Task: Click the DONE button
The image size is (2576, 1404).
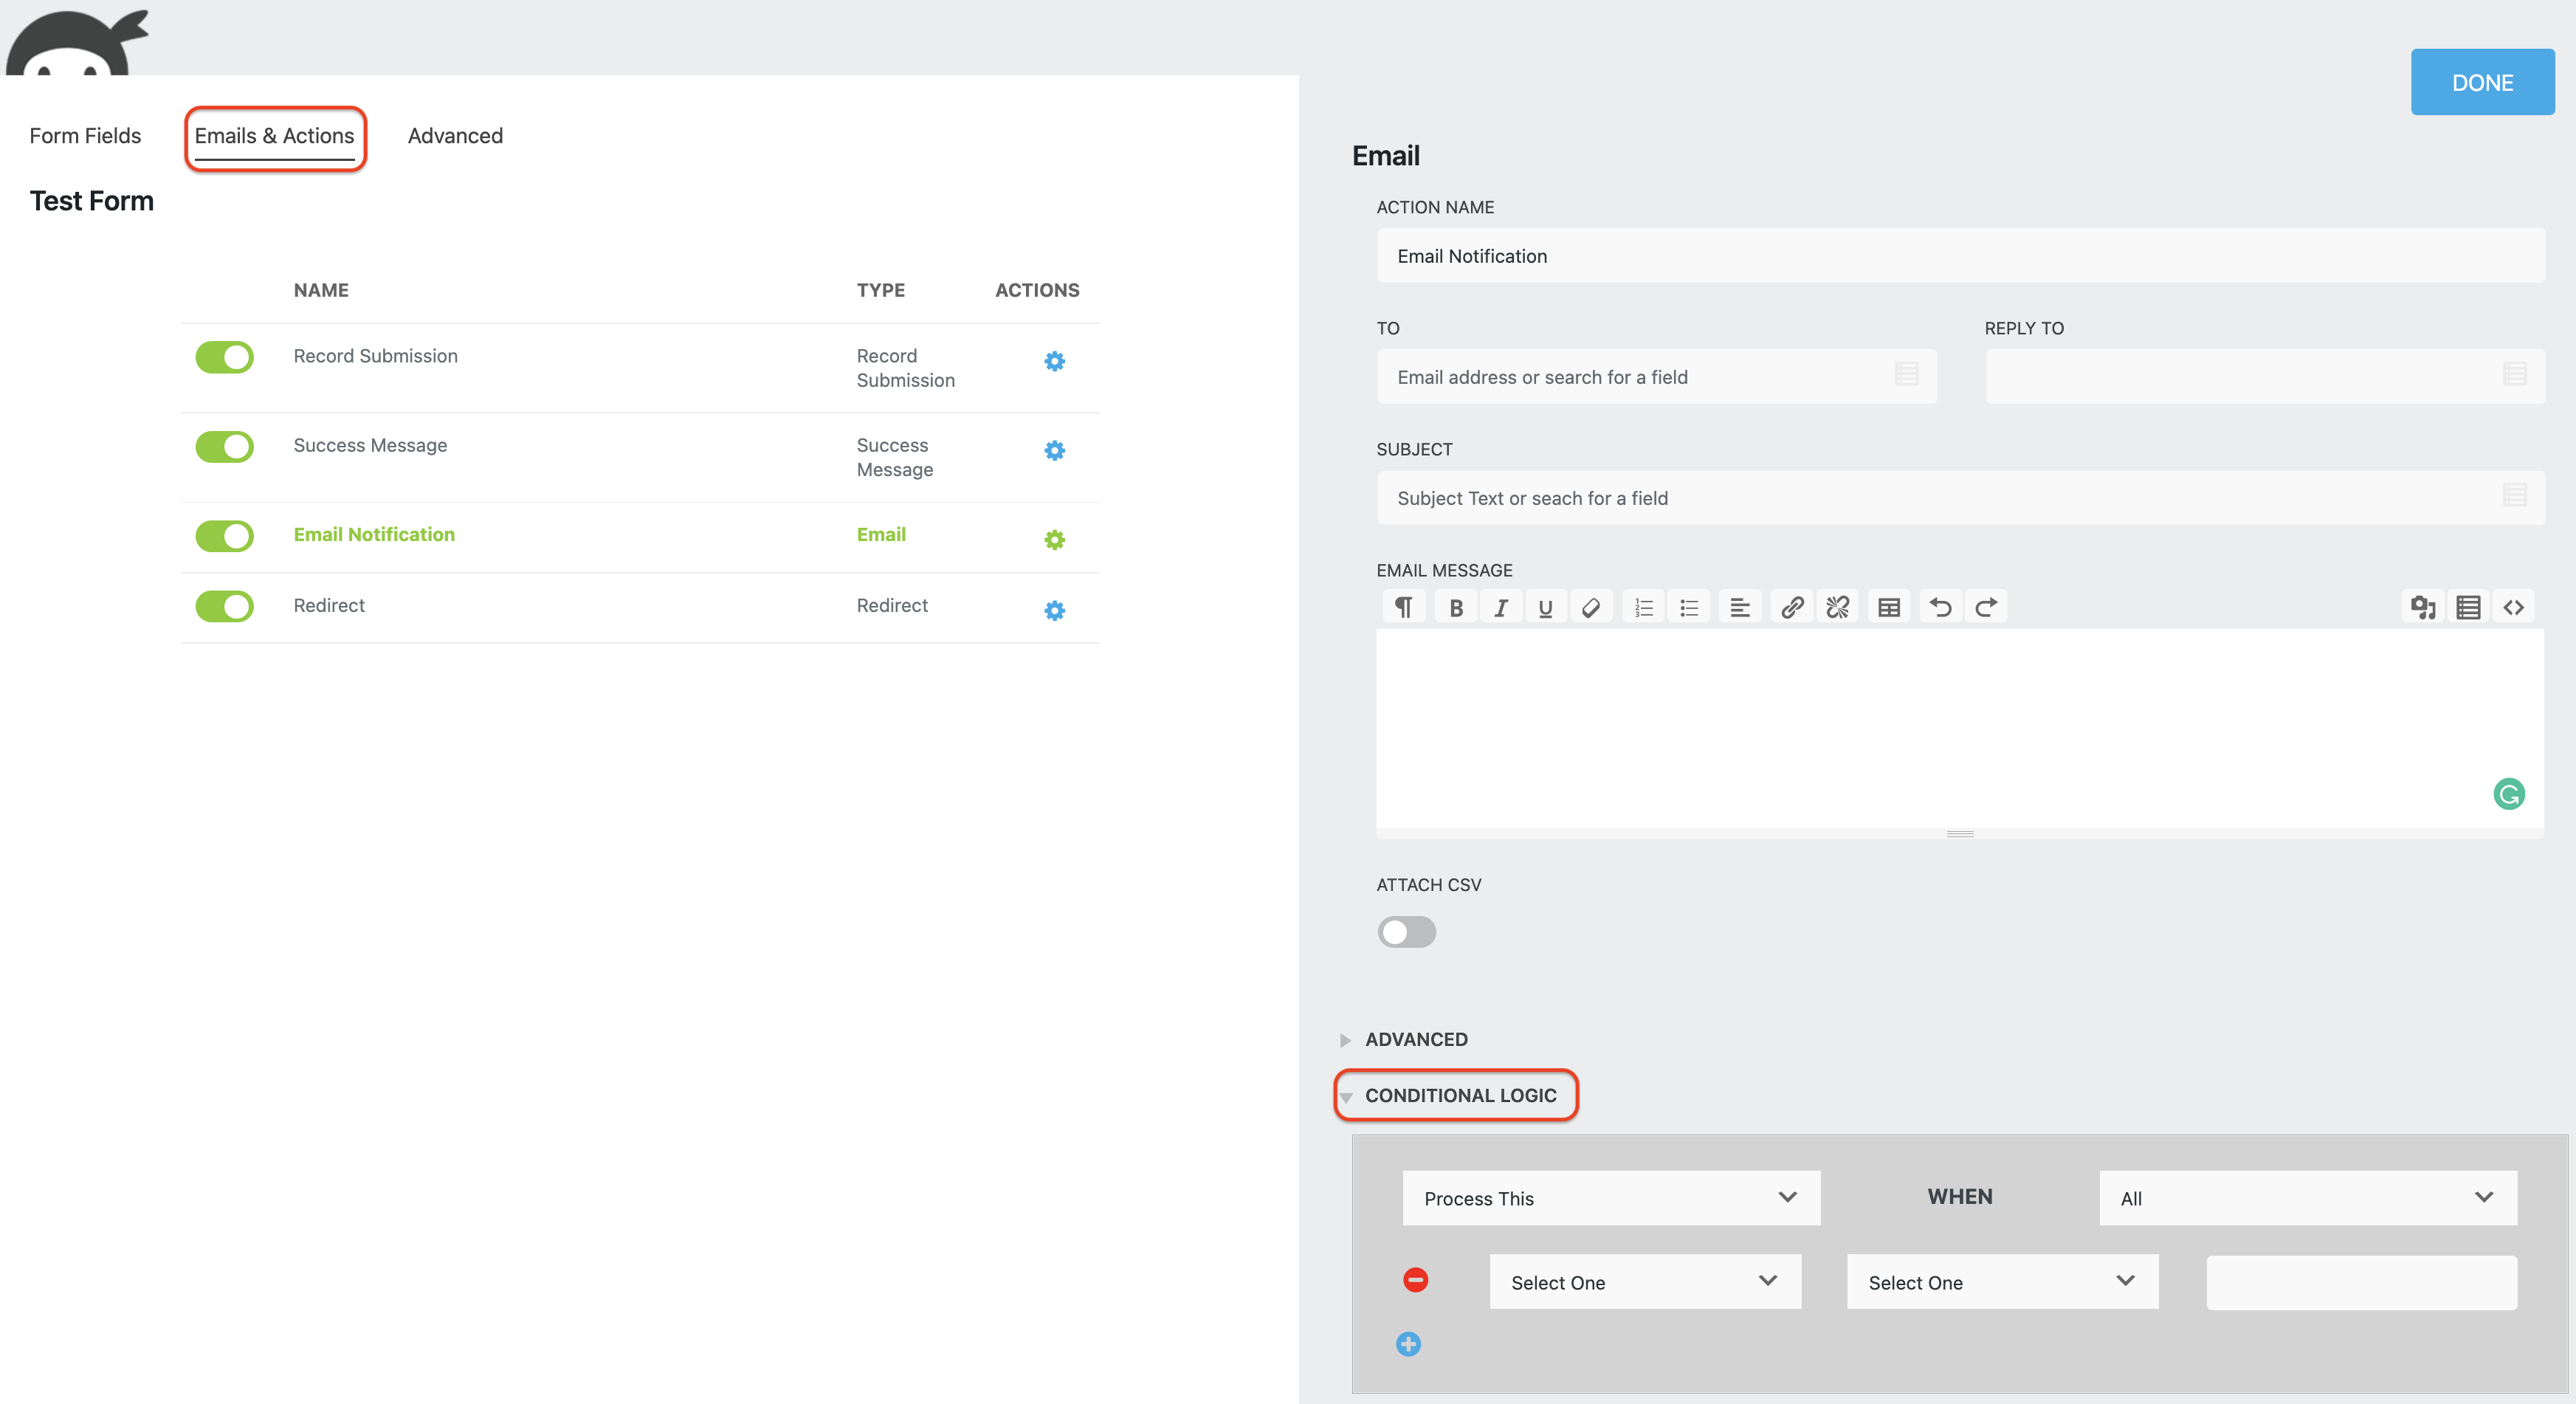Action: tap(2483, 81)
